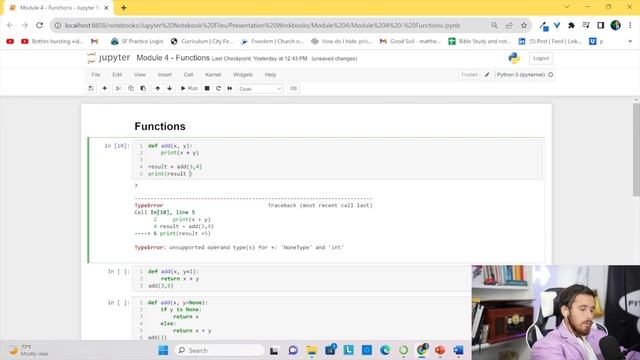Open the Insert menu
640x360 pixels.
click(164, 75)
